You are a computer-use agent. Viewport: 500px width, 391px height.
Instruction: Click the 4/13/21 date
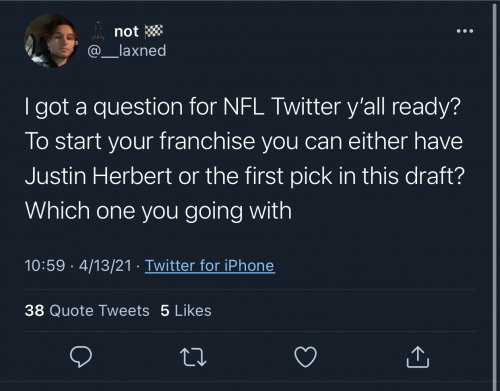click(105, 266)
